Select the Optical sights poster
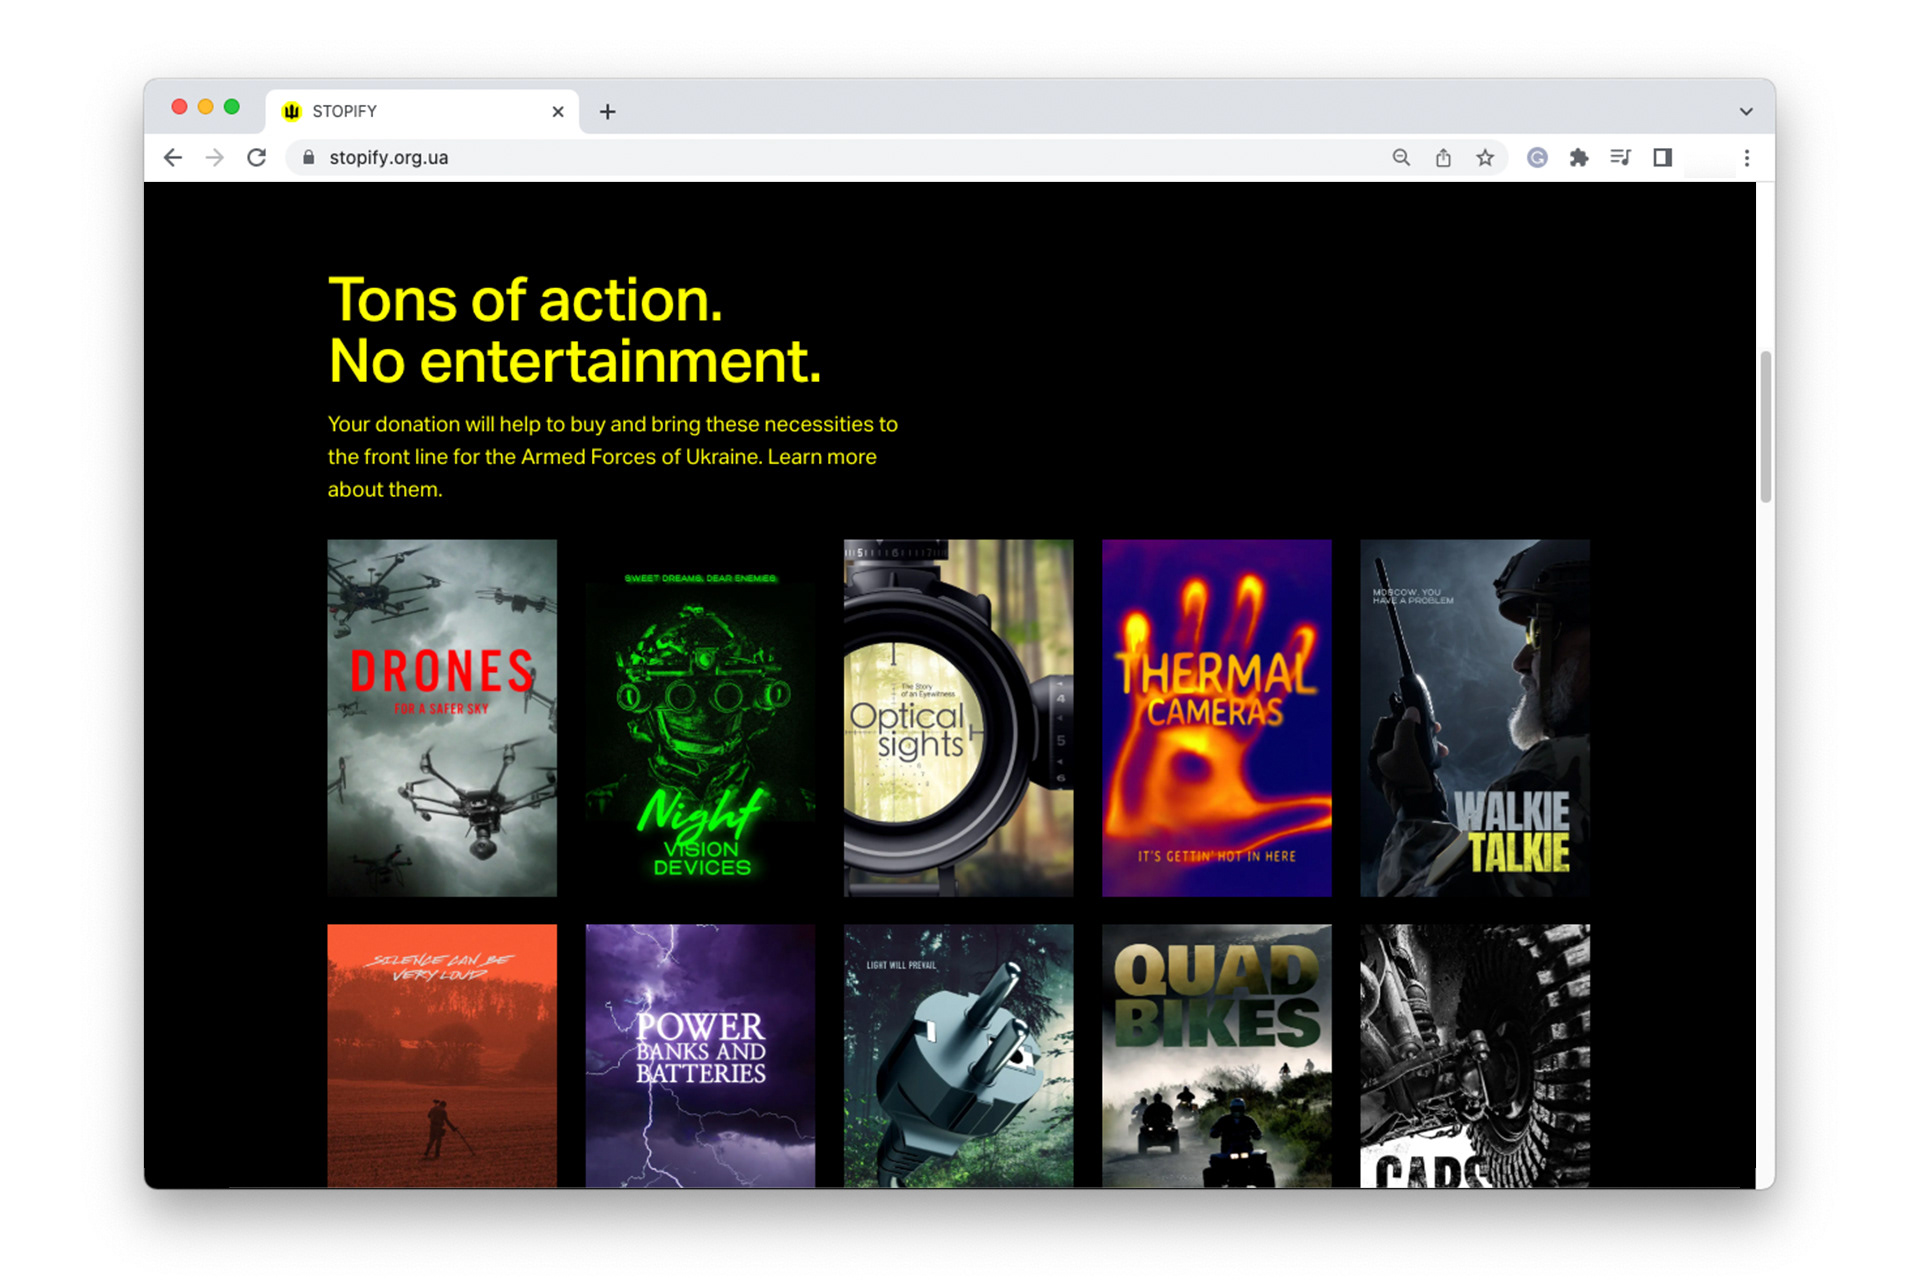 coord(958,718)
